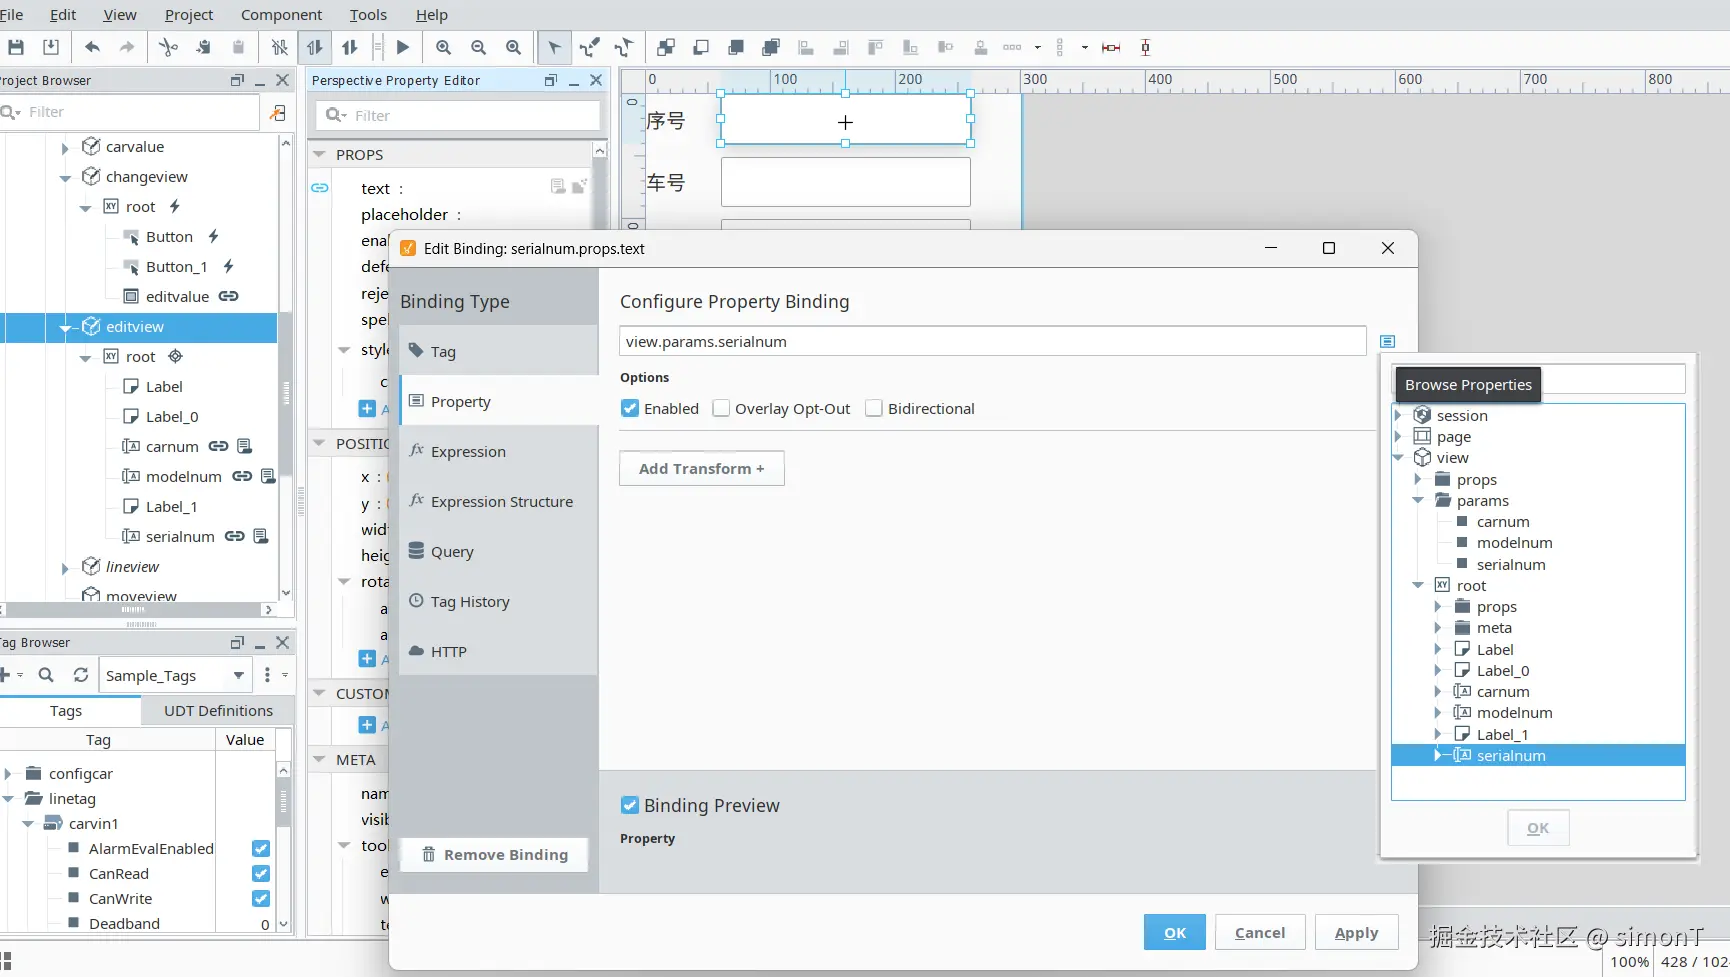Click the Undo arrow in the toolbar
This screenshot has height=977, width=1730.
pyautogui.click(x=92, y=47)
